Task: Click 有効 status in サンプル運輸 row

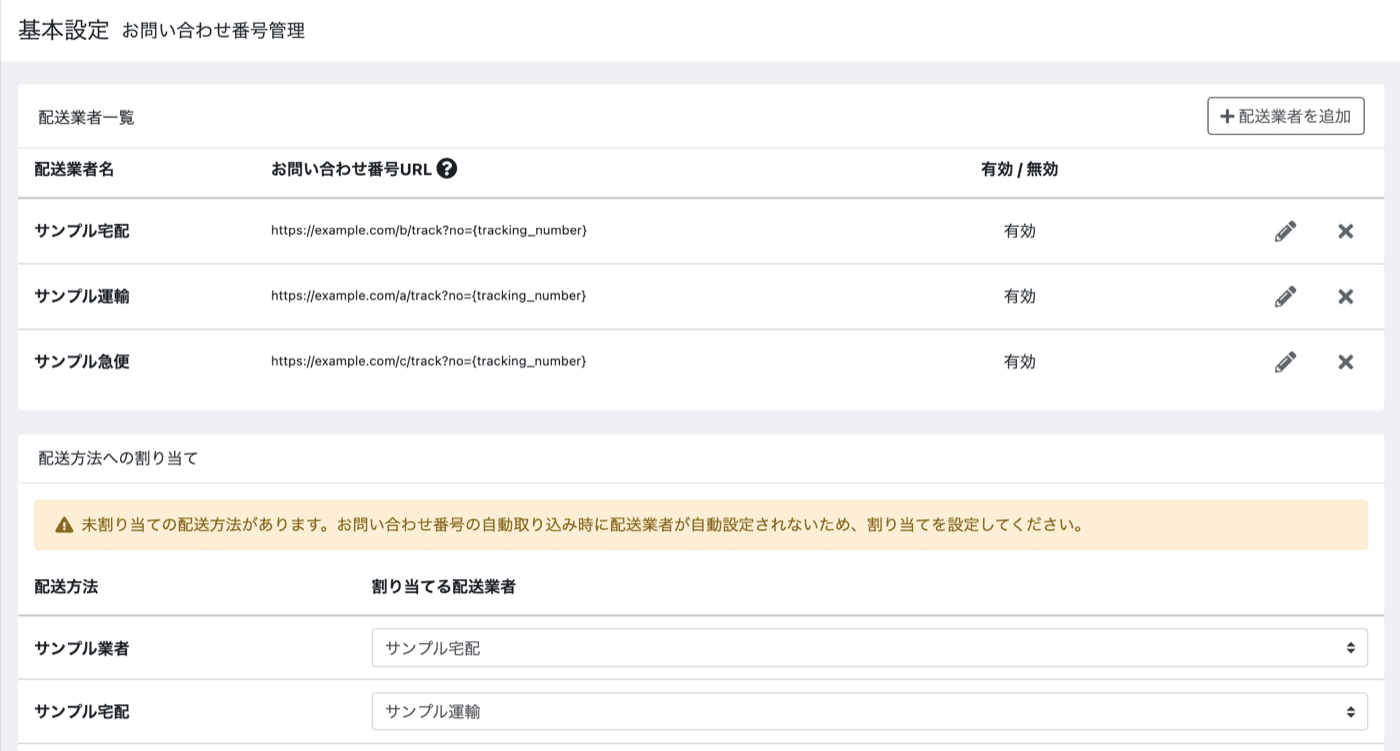Action: click(1020, 296)
